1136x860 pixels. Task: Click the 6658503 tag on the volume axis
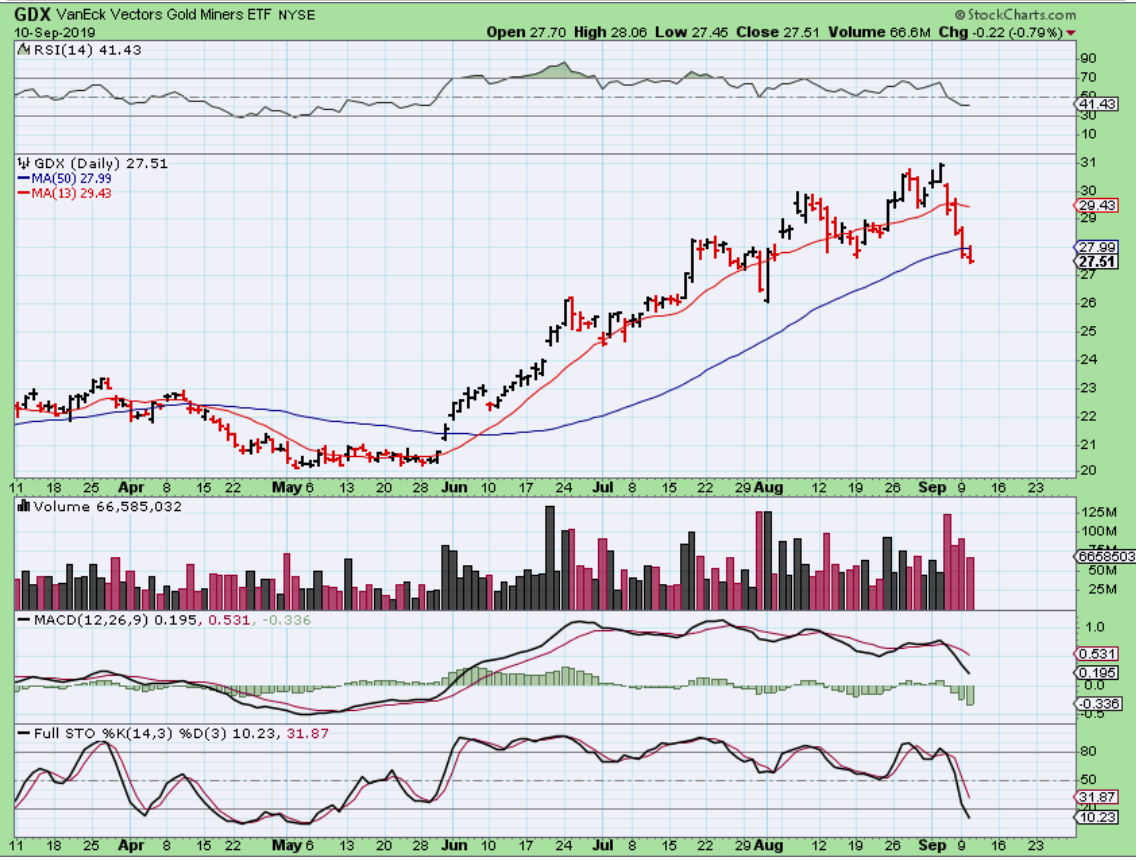click(1106, 556)
